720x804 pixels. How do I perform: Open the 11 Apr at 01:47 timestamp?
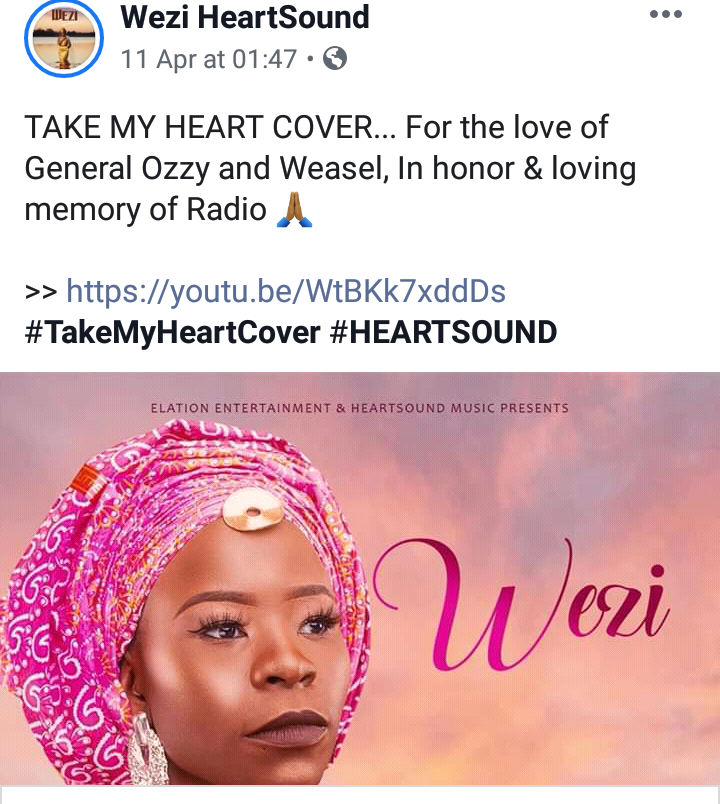click(209, 59)
